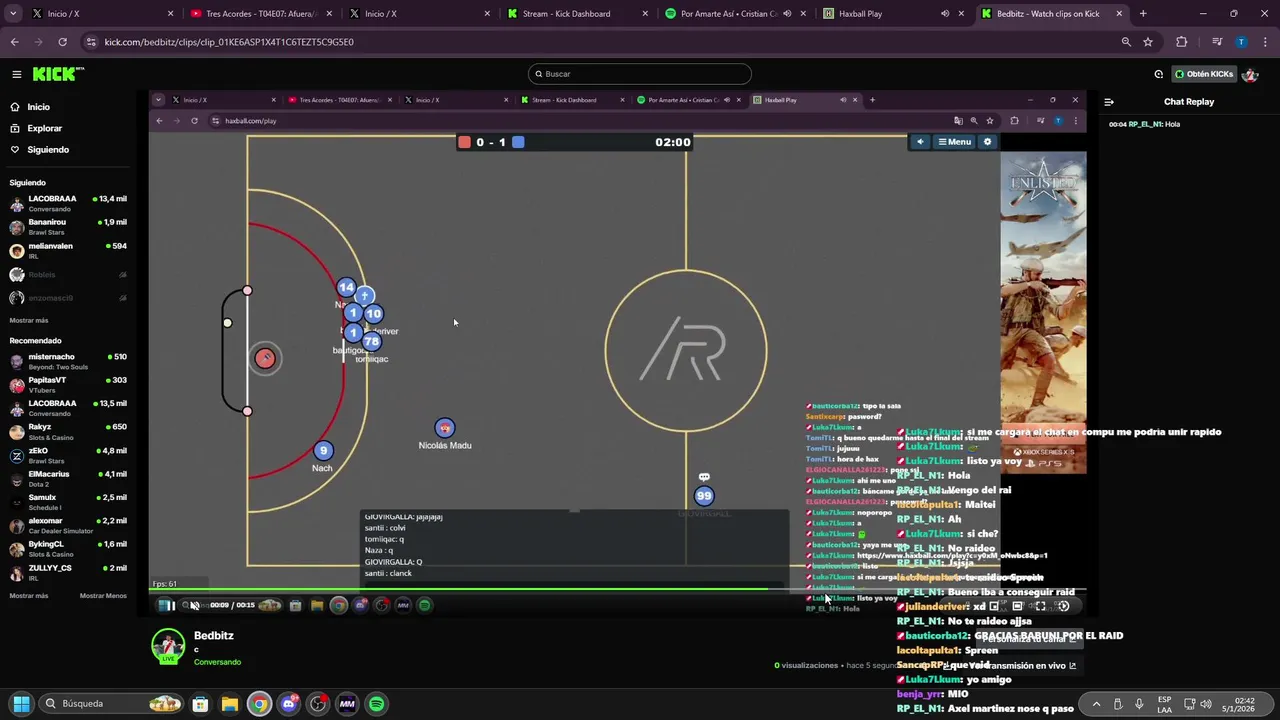Go back in browser toolbar
Screen dimensions: 1280x720
point(14,42)
